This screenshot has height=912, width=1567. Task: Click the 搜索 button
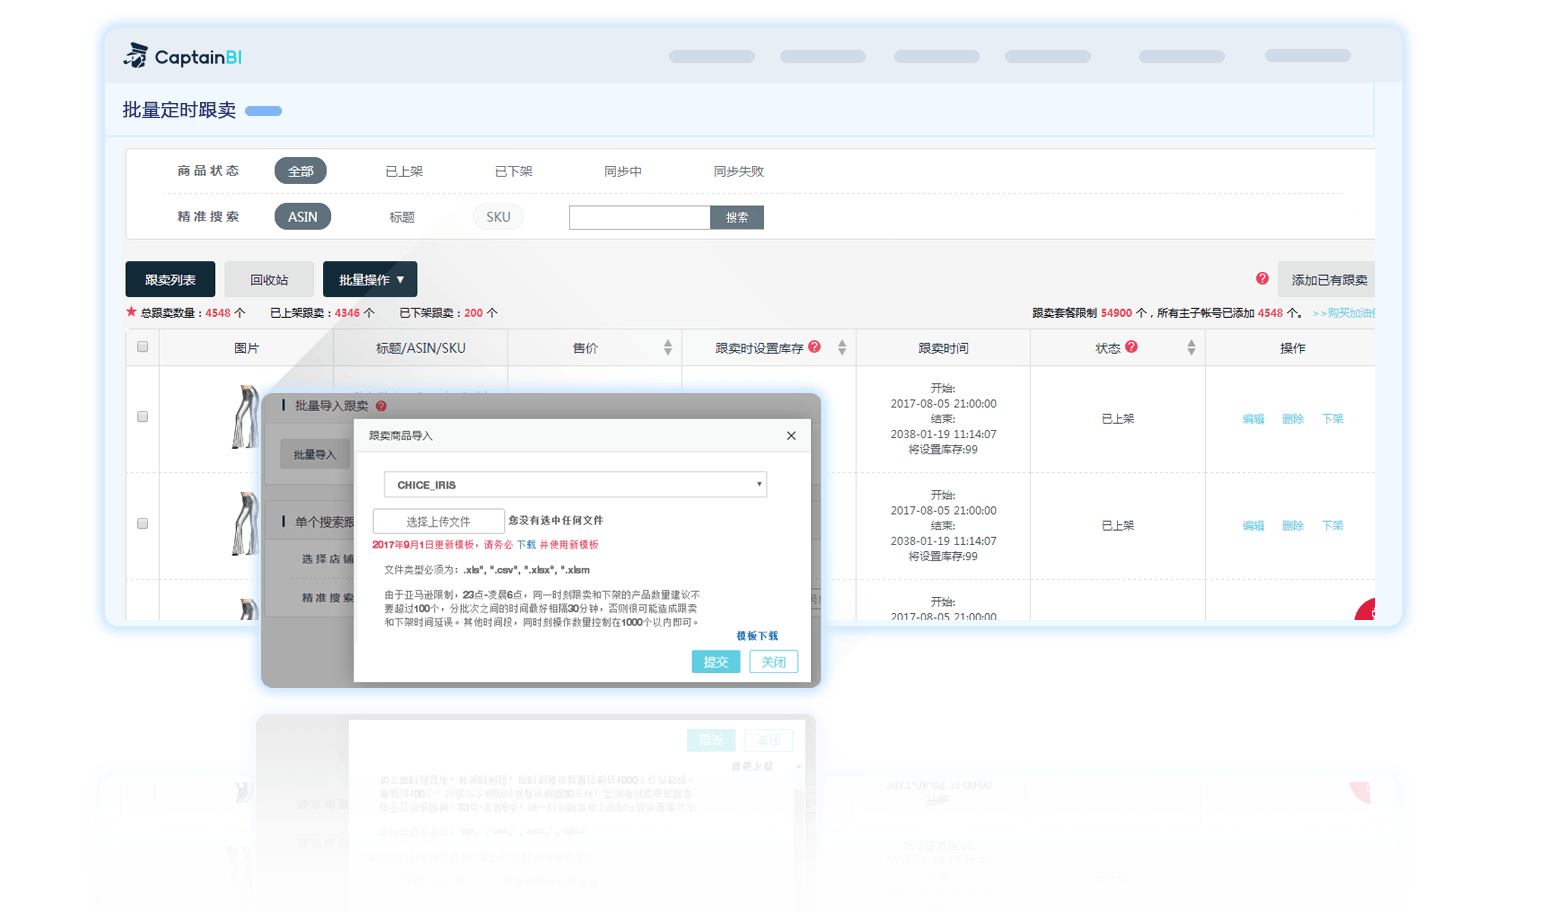coord(737,217)
